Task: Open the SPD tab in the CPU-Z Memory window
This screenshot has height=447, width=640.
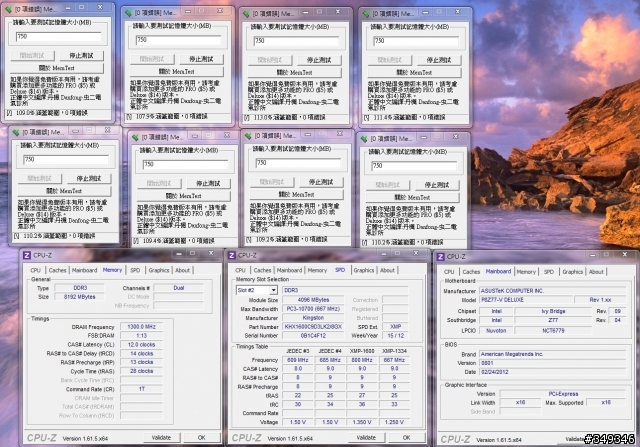Action: click(135, 271)
